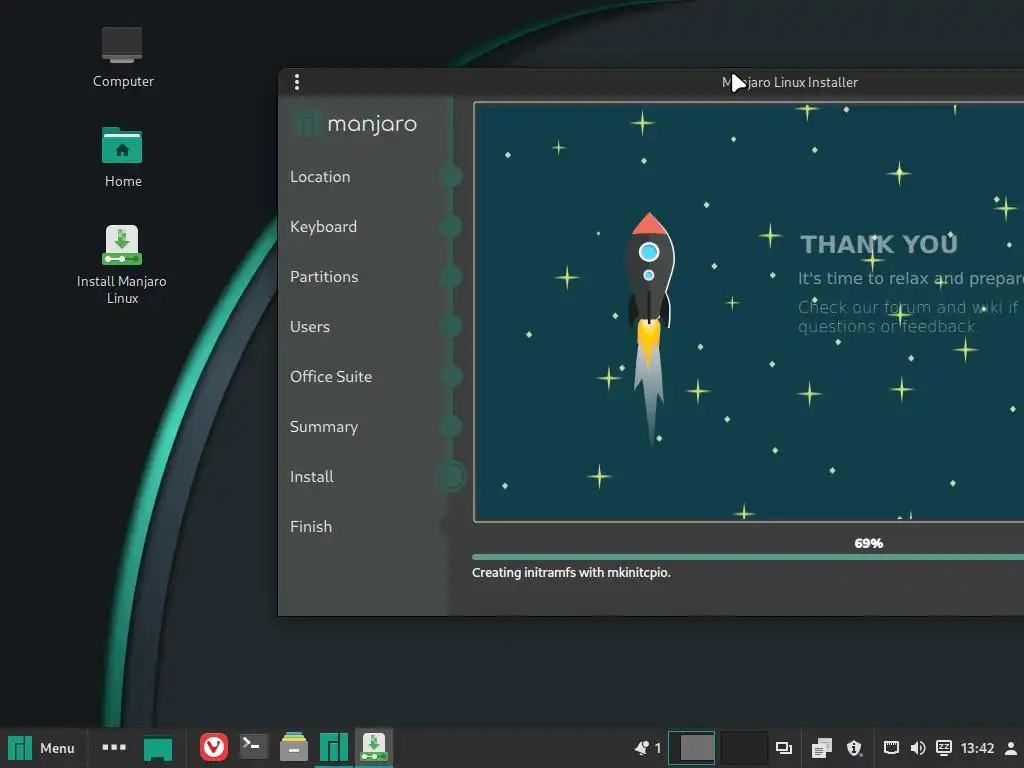Click the window list tray icon
This screenshot has width=1024, height=768.
point(784,748)
